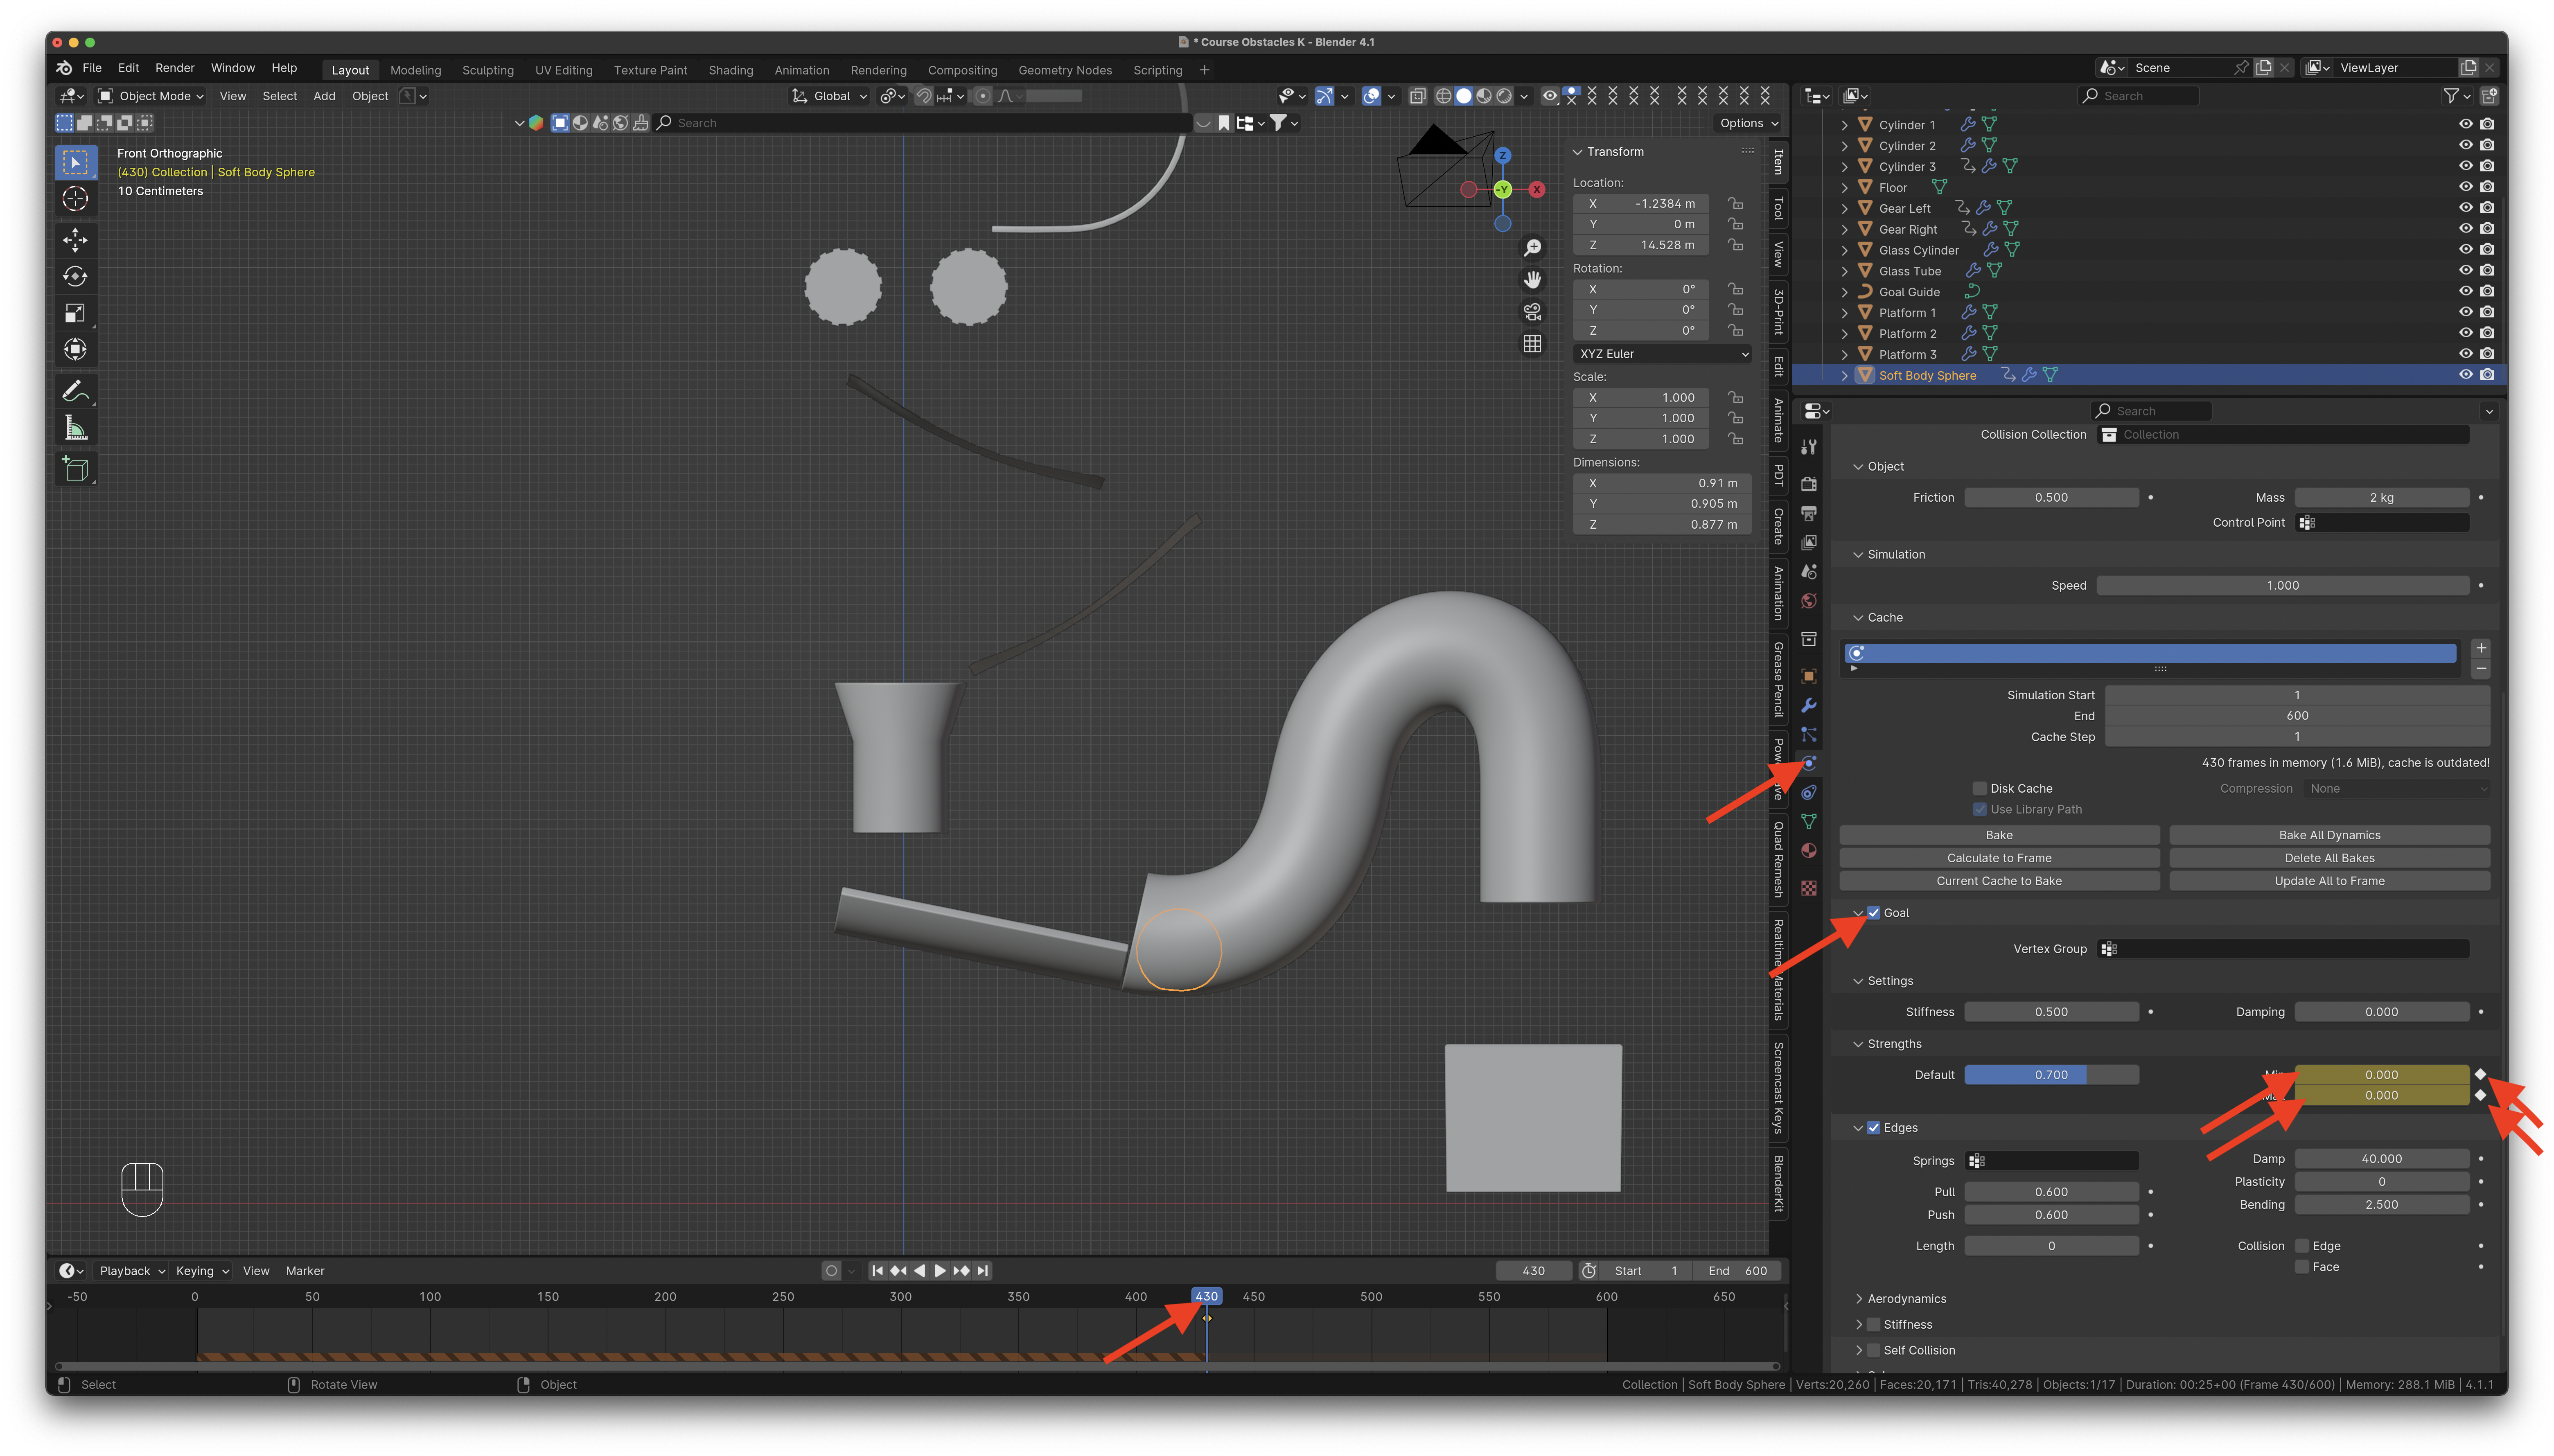Screen dimensions: 2554x1456
Task: Open XYZ Euler rotation mode dropdown
Action: click(1662, 354)
